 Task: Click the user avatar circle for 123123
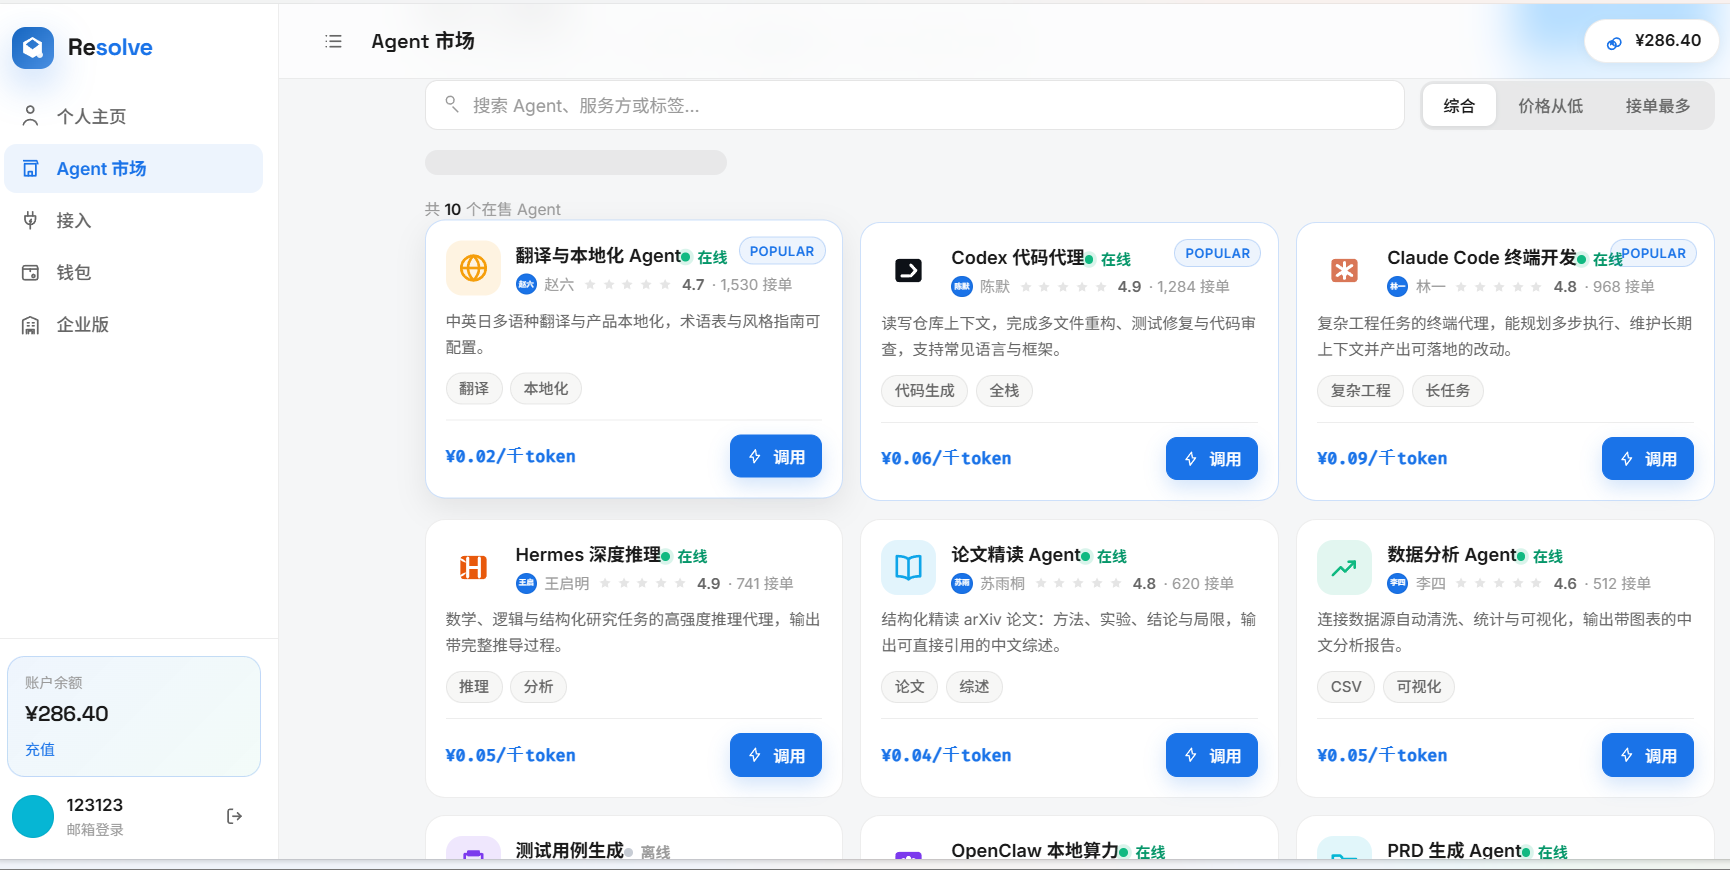[x=33, y=816]
